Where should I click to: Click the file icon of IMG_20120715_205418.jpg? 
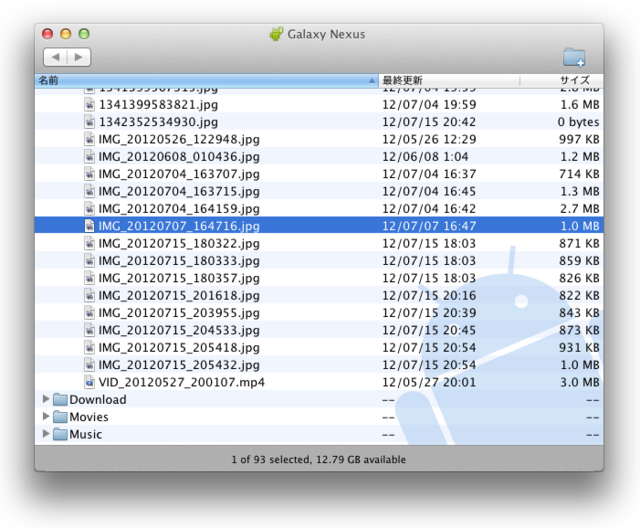(x=89, y=347)
